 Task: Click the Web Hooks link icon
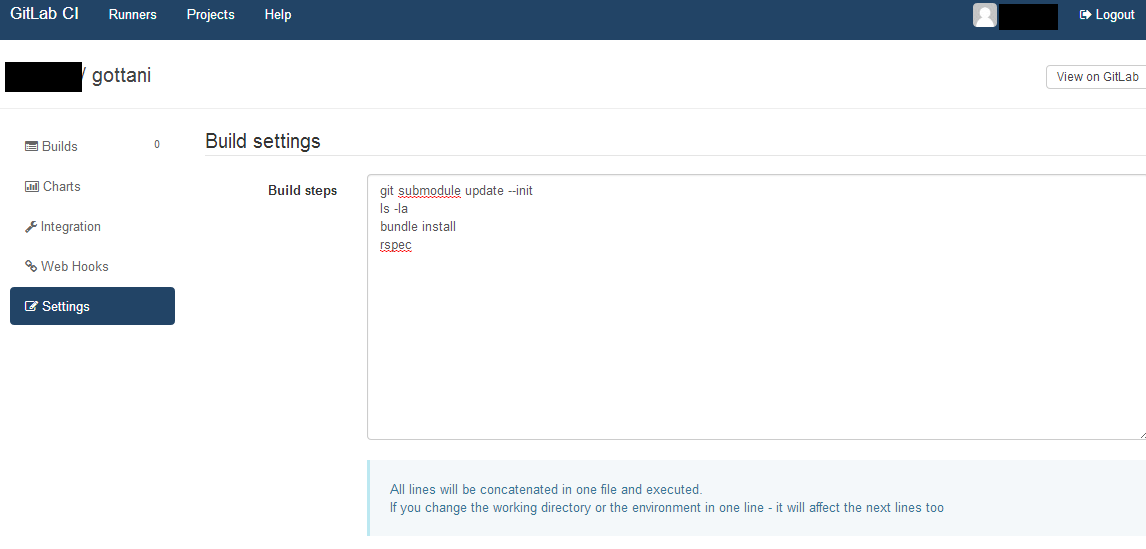(x=31, y=266)
